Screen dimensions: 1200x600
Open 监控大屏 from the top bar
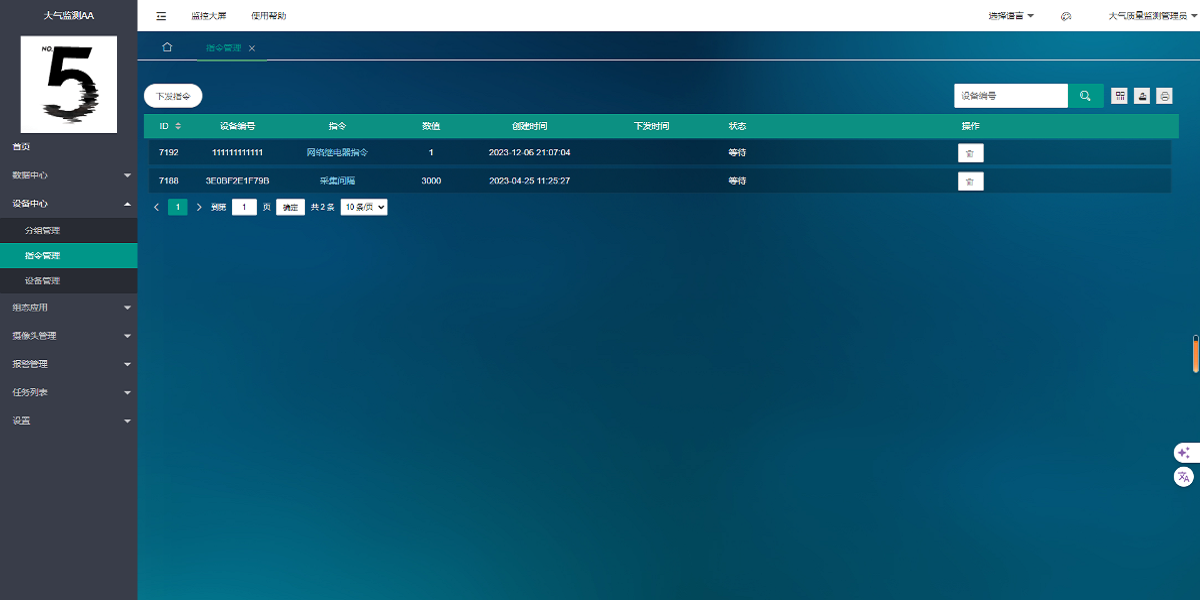[209, 16]
